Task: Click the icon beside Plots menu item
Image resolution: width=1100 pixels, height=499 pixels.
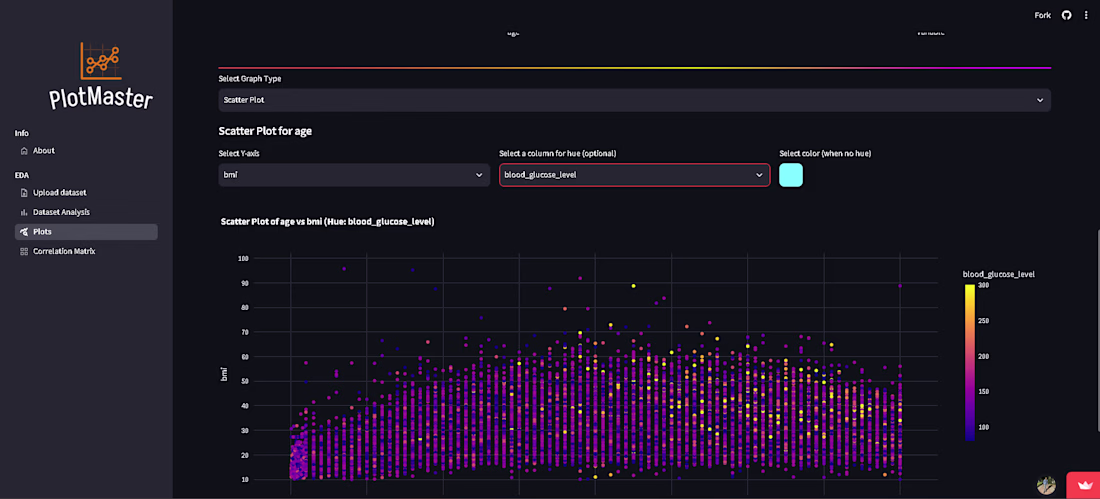Action: 25,232
